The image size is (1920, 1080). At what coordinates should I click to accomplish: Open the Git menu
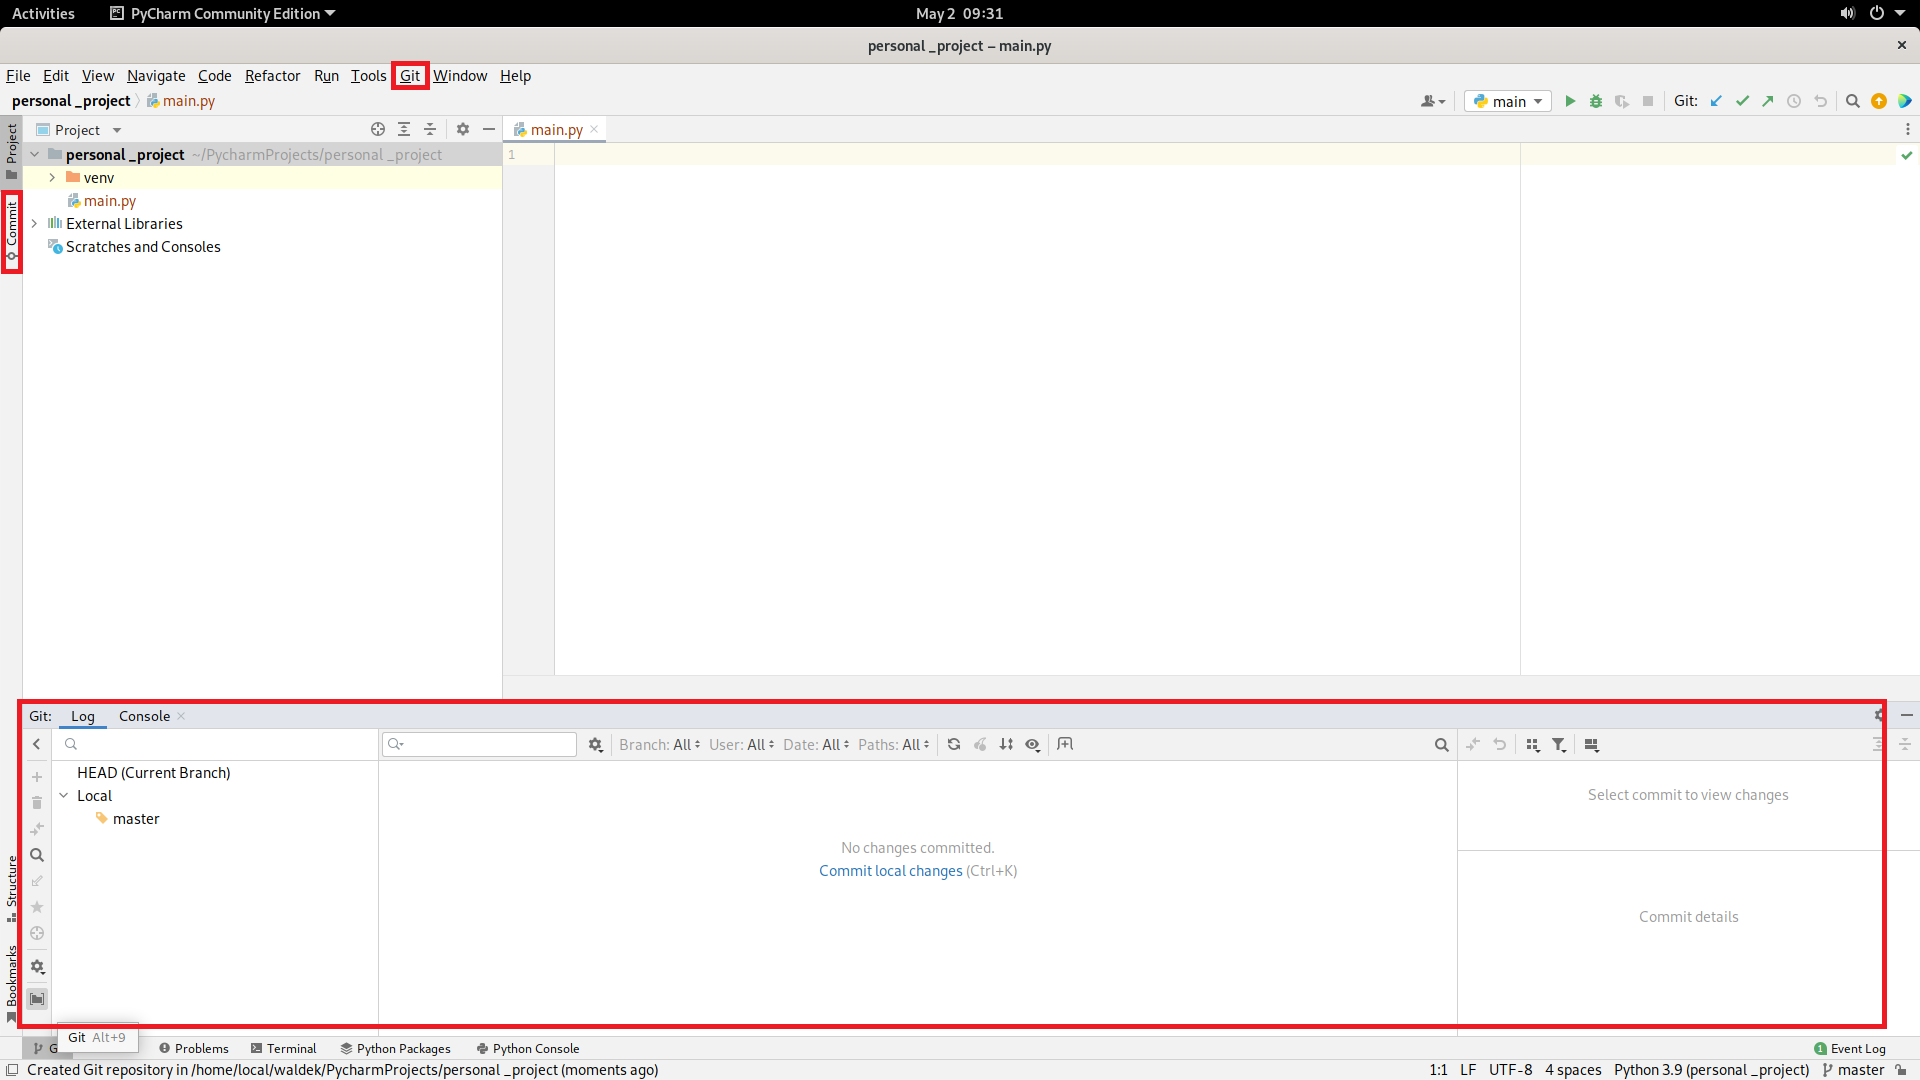pos(410,75)
